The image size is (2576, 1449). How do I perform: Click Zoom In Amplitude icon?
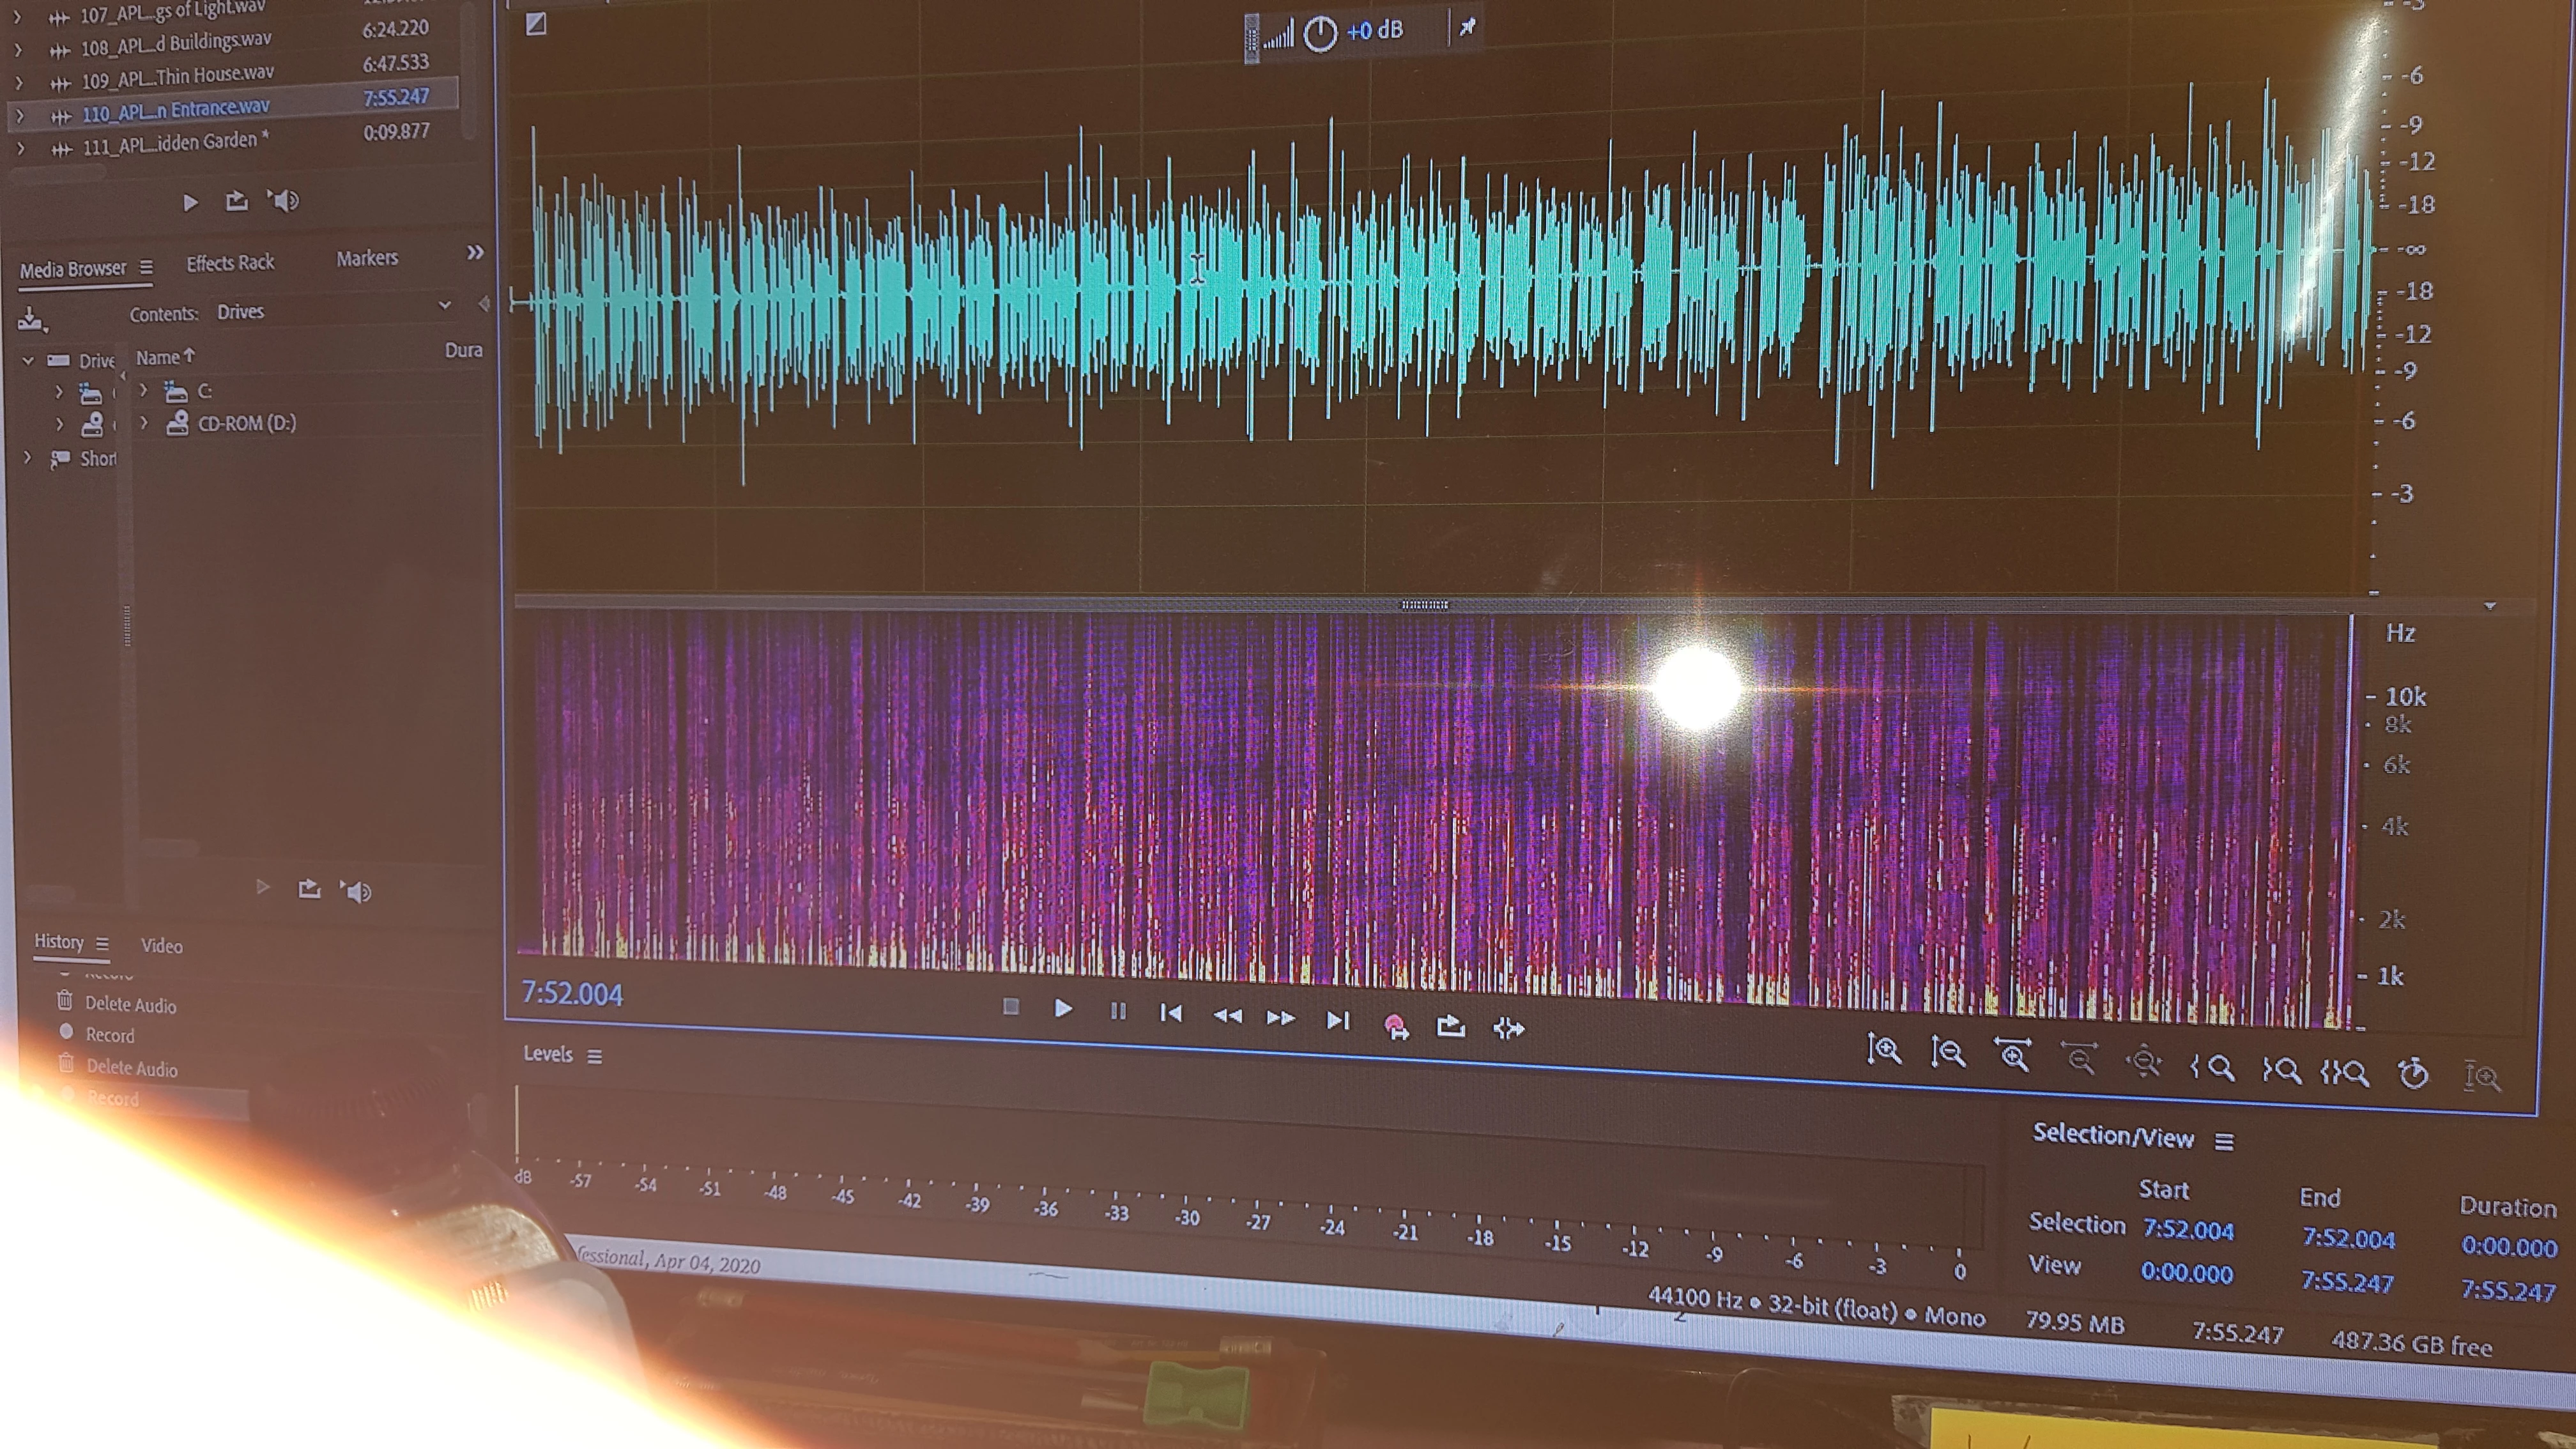tap(1884, 1050)
